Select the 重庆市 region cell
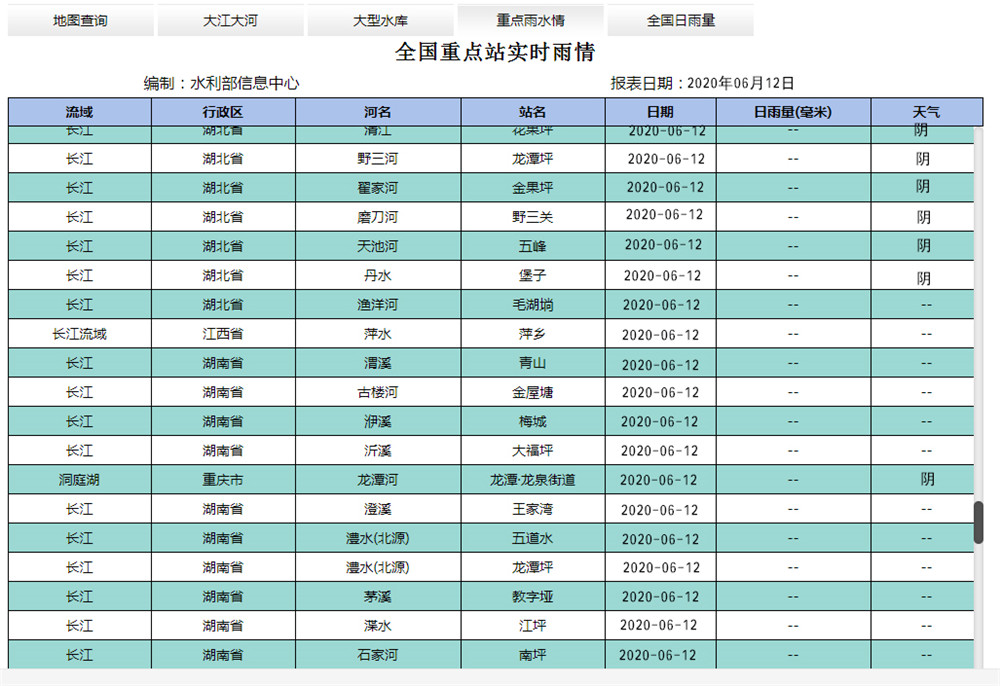This screenshot has width=1000, height=686. (x=223, y=480)
